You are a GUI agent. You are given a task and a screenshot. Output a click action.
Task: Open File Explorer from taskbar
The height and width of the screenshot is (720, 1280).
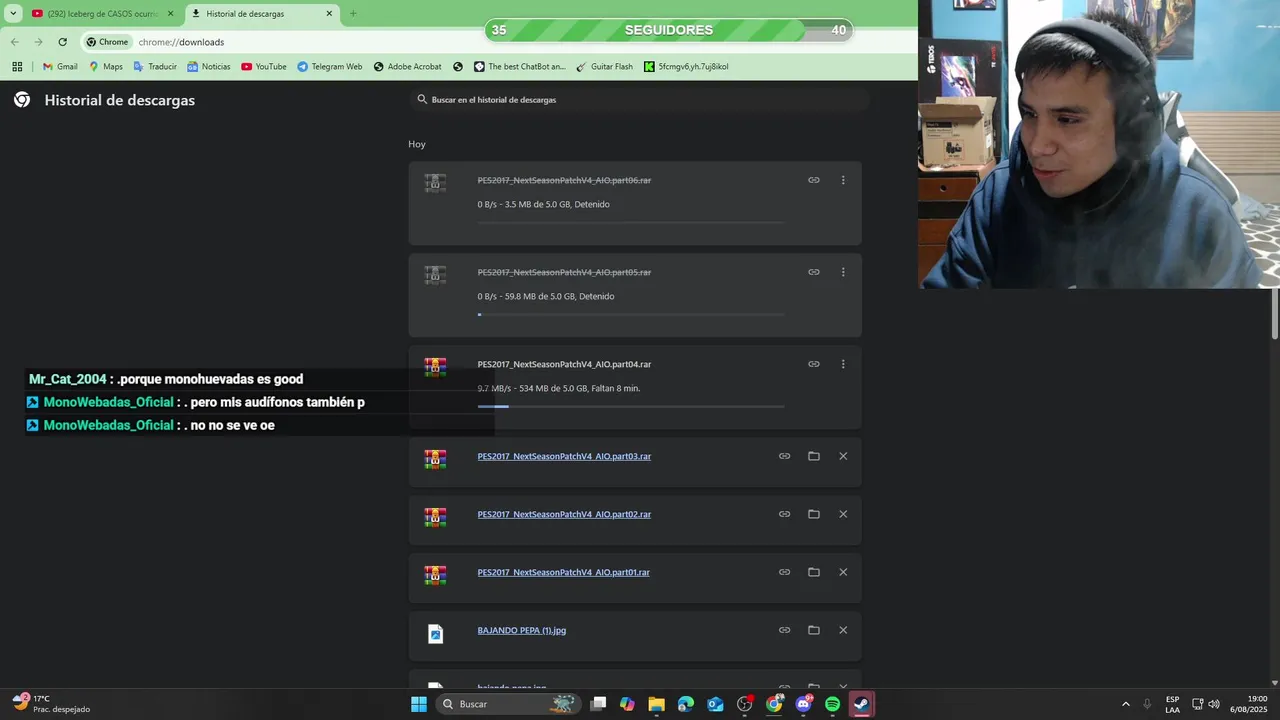(656, 704)
